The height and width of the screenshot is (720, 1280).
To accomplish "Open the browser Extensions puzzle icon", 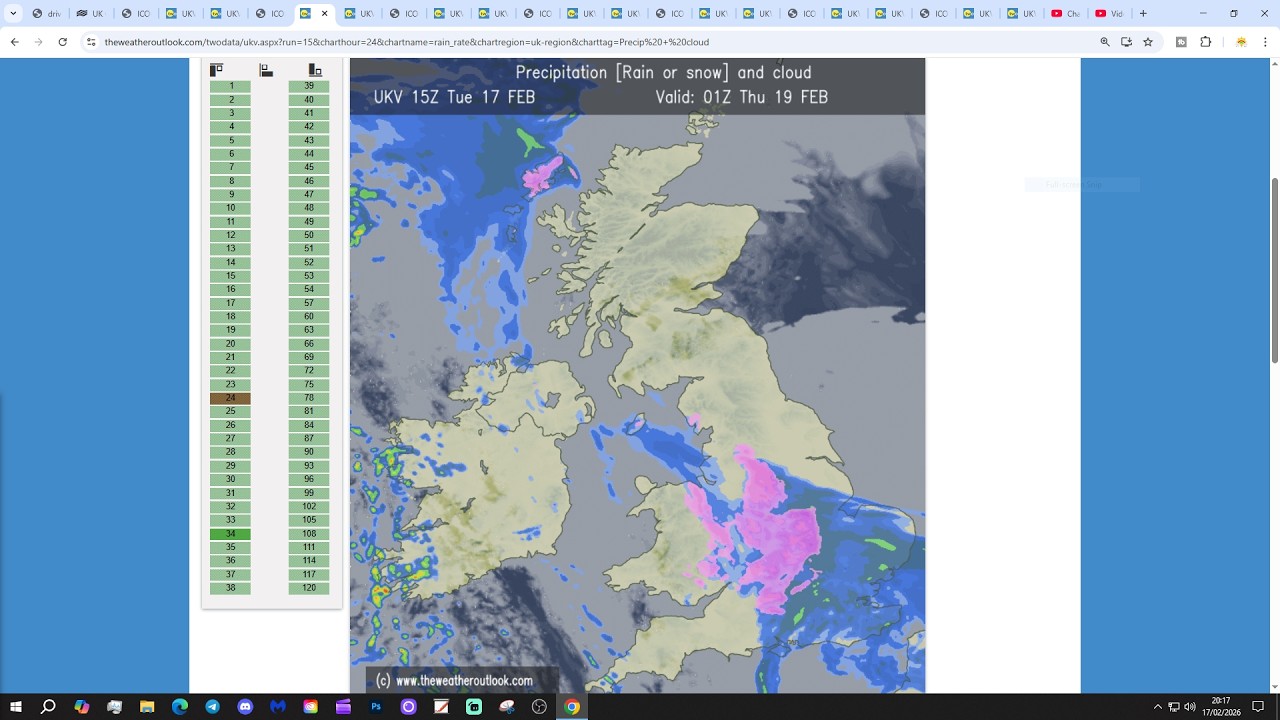I will (x=1205, y=42).
